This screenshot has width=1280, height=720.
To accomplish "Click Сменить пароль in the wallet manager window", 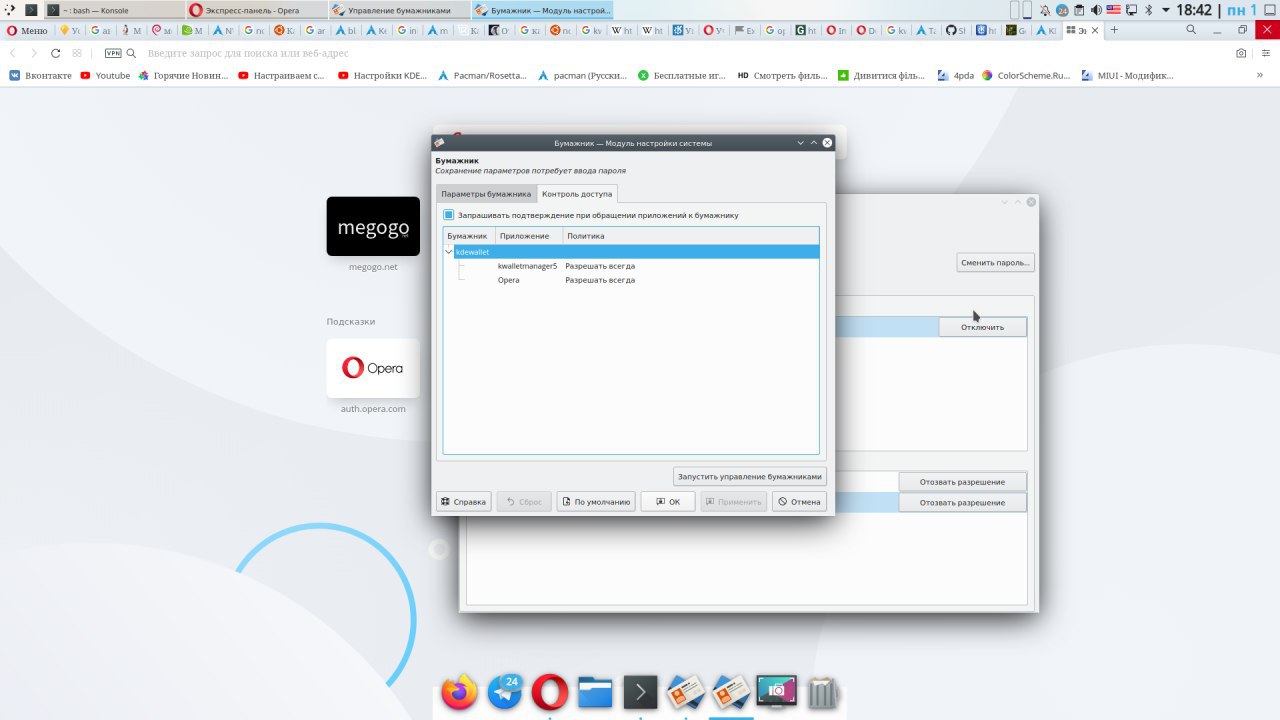I will [995, 263].
